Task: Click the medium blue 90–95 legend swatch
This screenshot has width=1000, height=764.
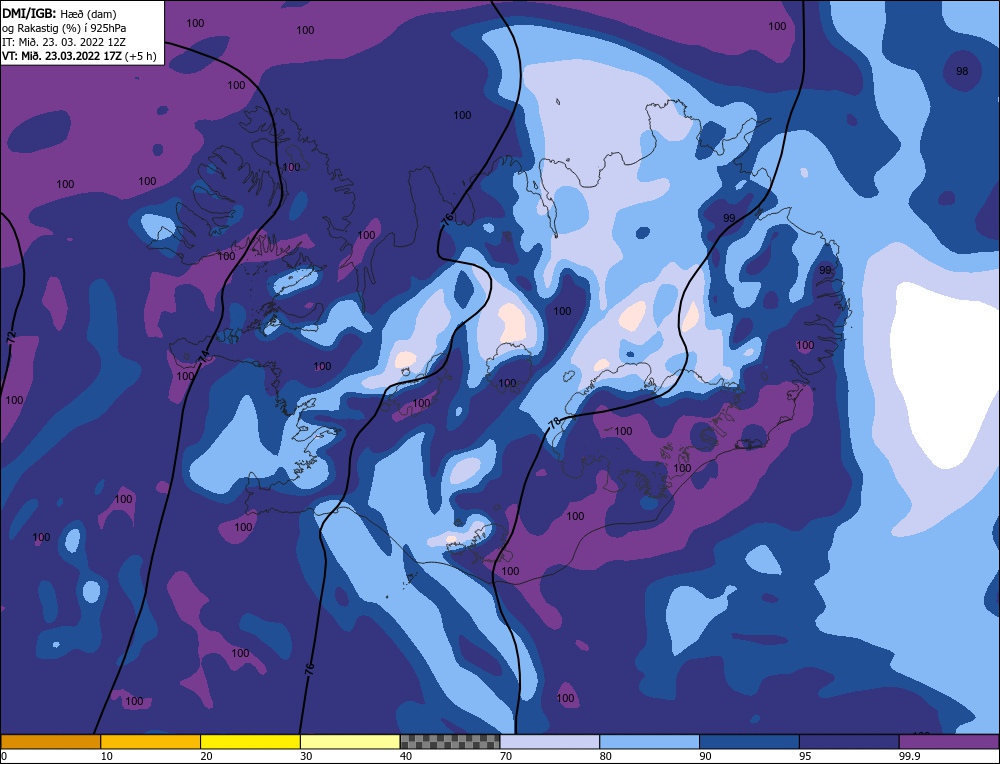Action: (x=749, y=742)
